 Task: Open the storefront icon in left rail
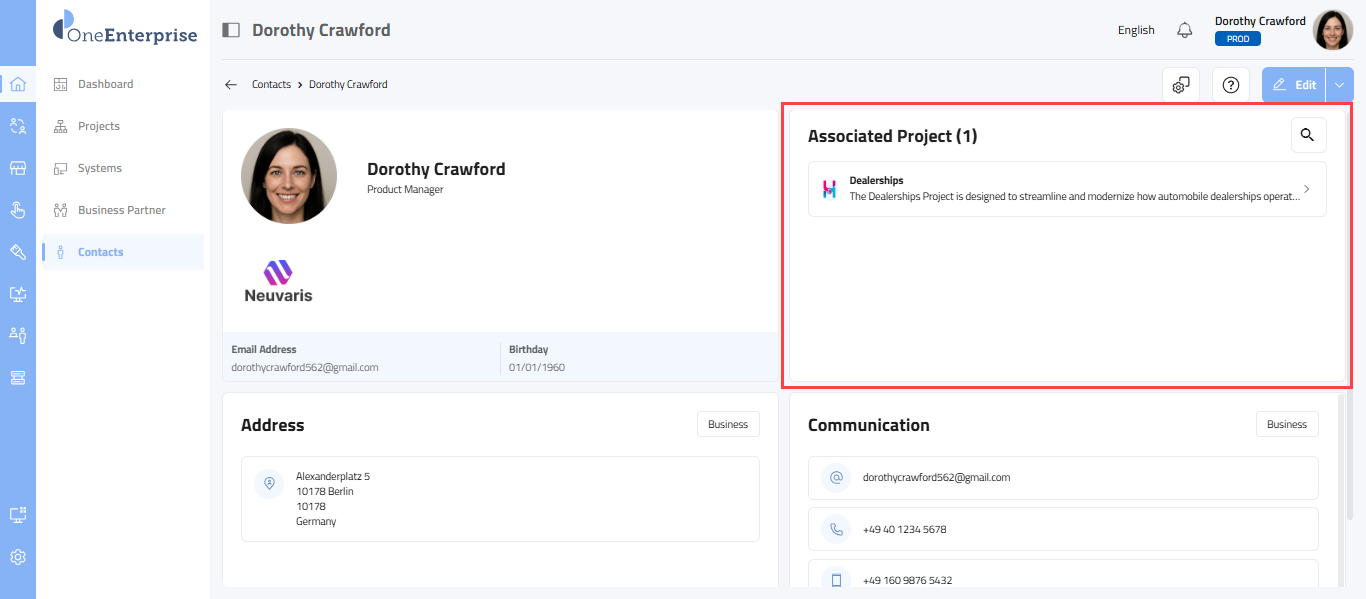pos(17,168)
